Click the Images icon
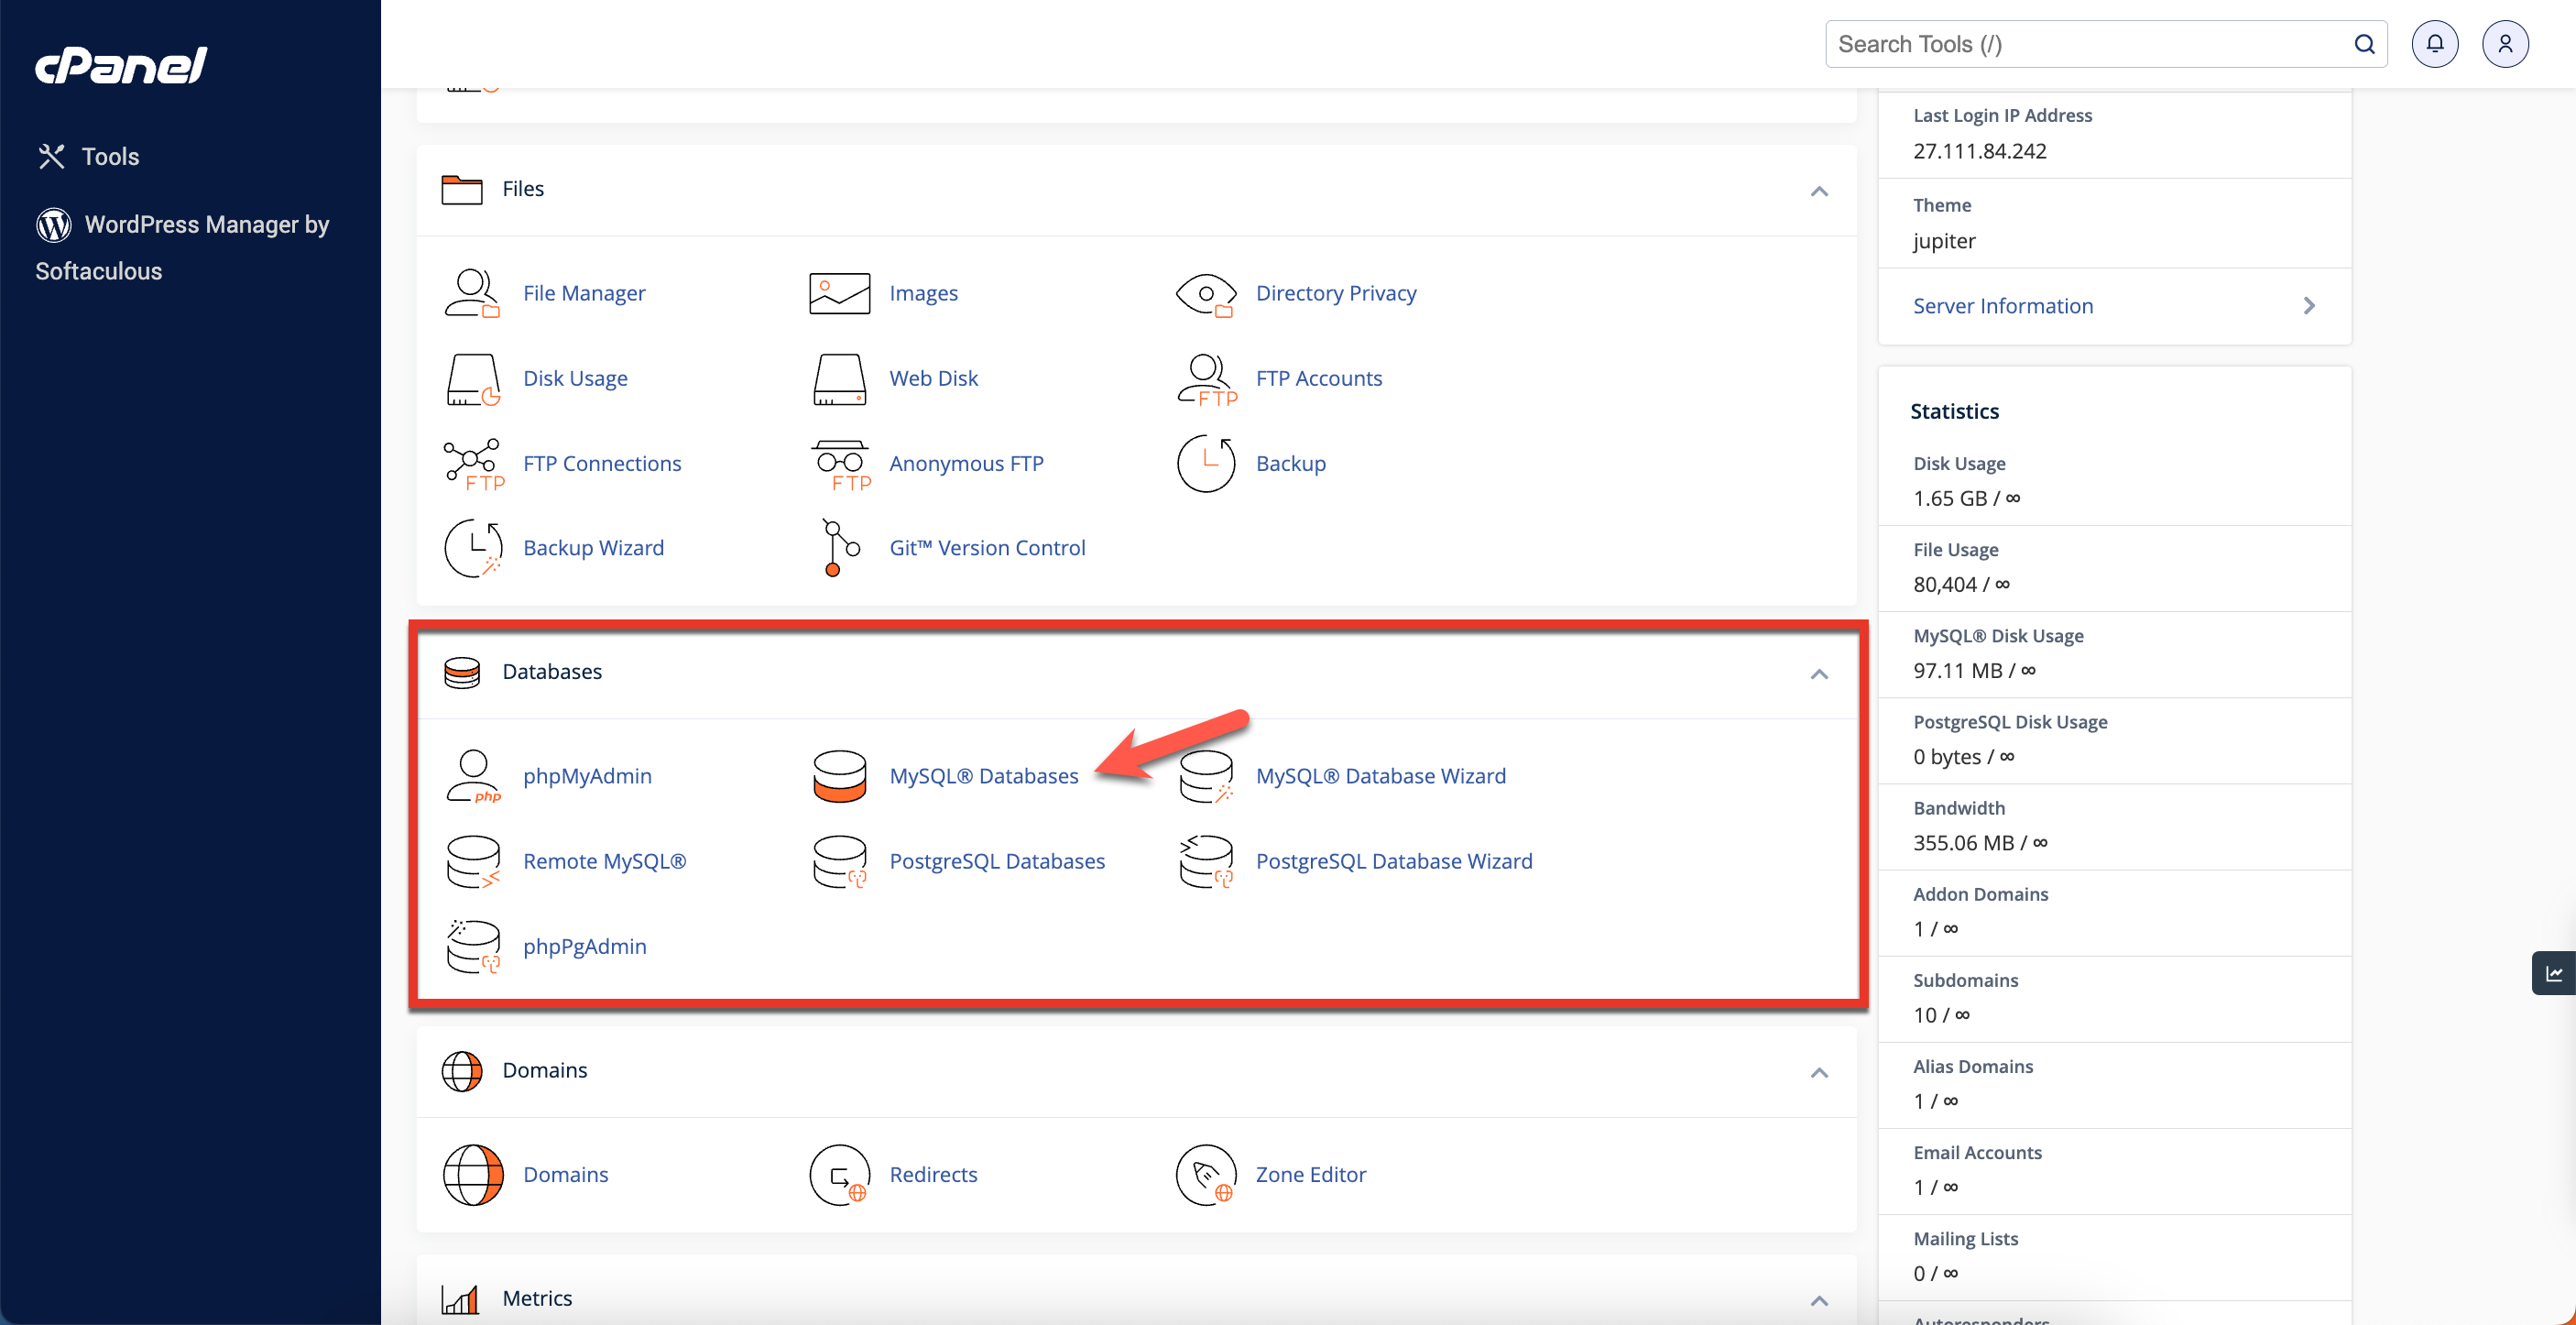This screenshot has width=2576, height=1325. coord(839,293)
